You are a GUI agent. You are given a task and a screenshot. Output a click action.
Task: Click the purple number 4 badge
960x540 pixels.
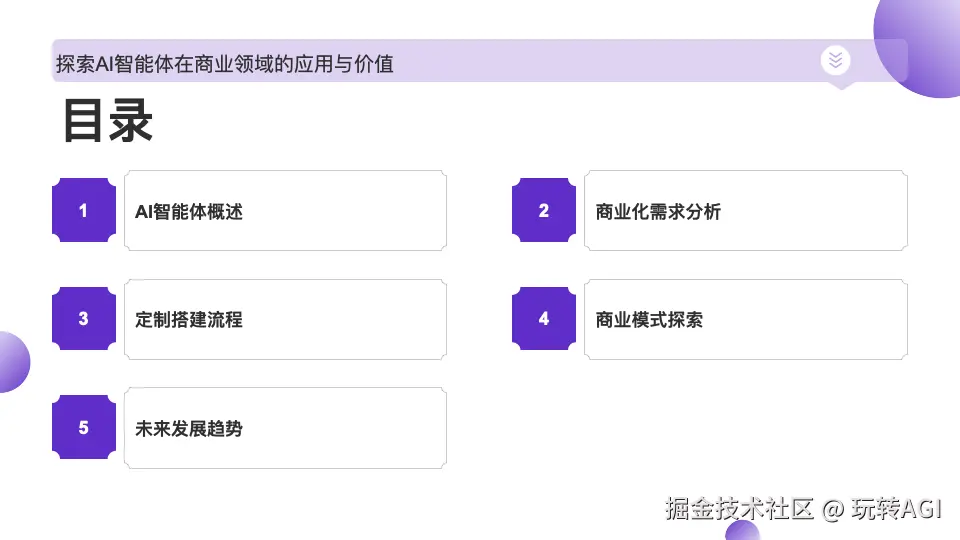(x=544, y=319)
